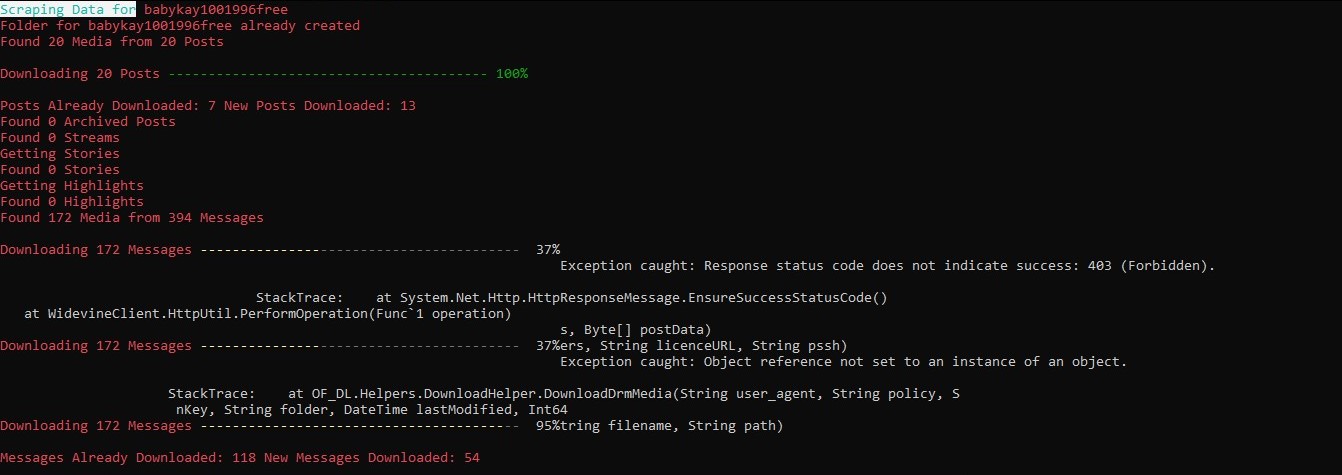This screenshot has height=475, width=1342.
Task: Click the "Downloading 20 Posts" progress bar dashes
Action: click(x=328, y=73)
